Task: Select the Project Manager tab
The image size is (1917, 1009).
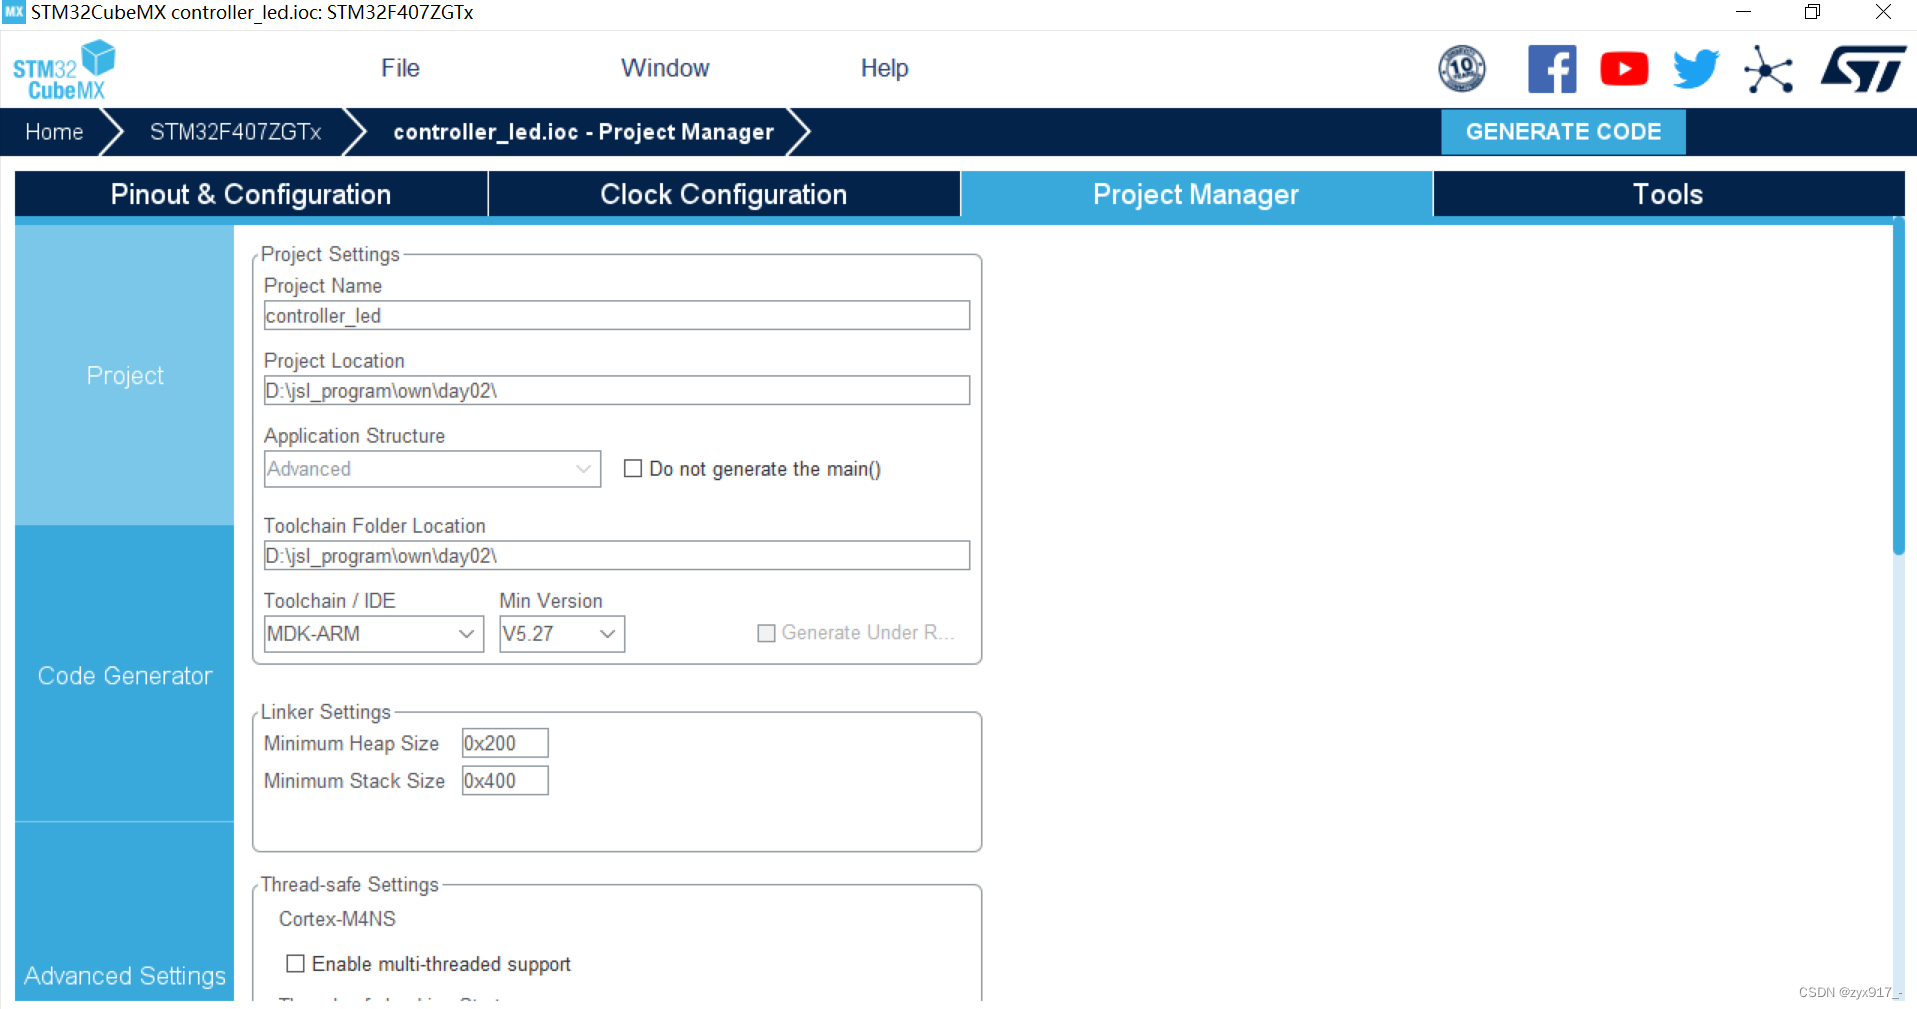Action: pyautogui.click(x=1196, y=194)
